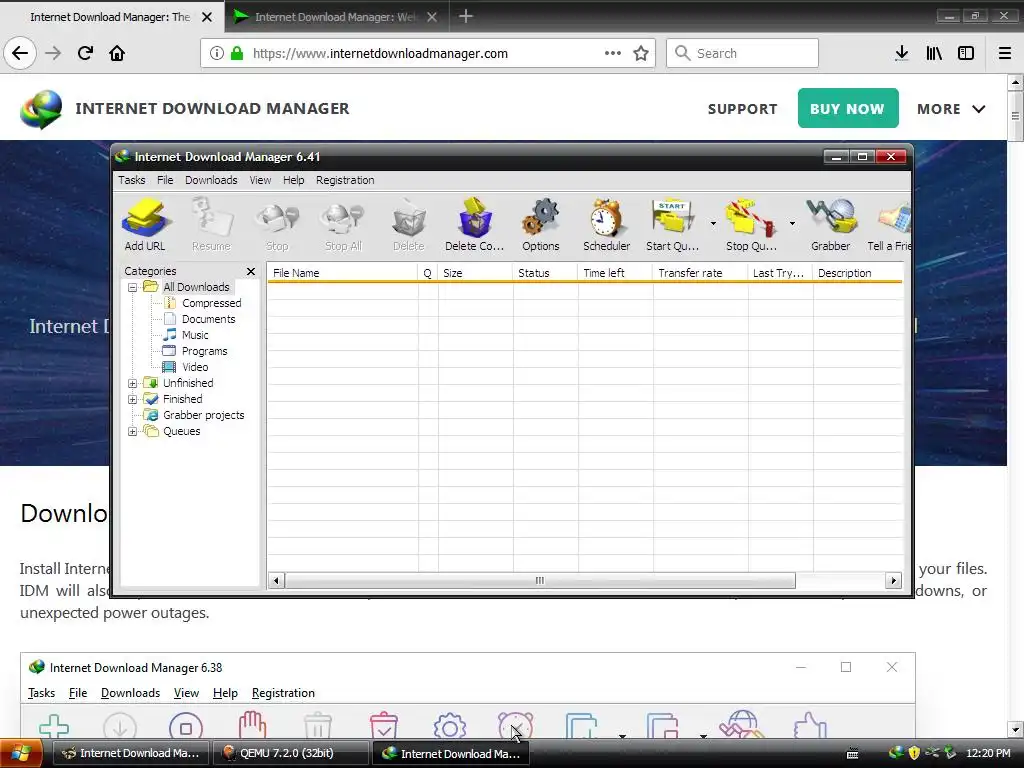Open the Scheduler clock icon
This screenshot has width=1024, height=768.
point(607,225)
